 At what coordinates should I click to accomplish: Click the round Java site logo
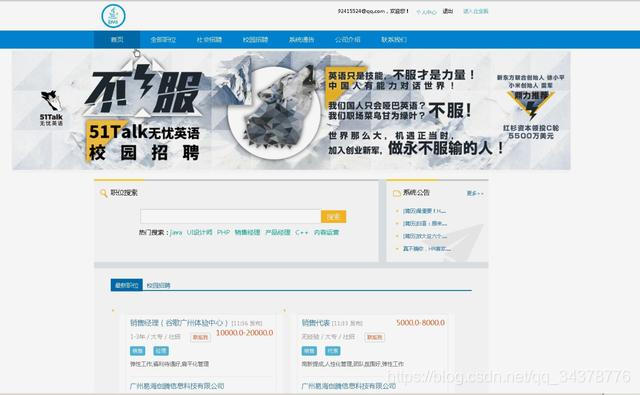click(x=113, y=16)
